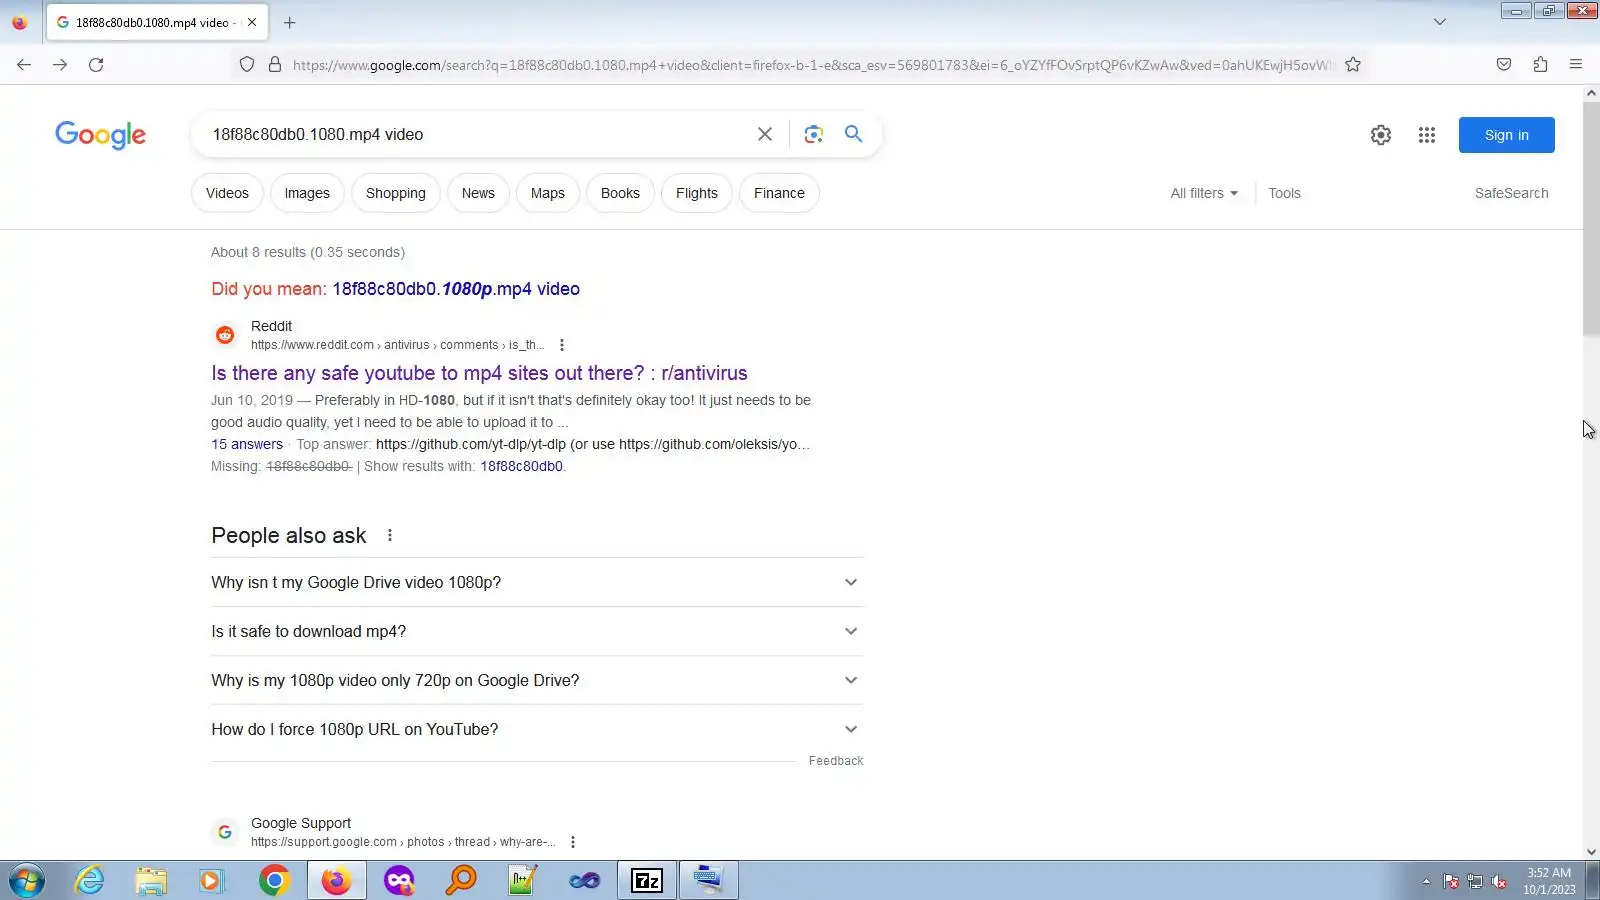Image resolution: width=1600 pixels, height=900 pixels.
Task: Click the volume icon in system tray
Action: coord(1499,881)
